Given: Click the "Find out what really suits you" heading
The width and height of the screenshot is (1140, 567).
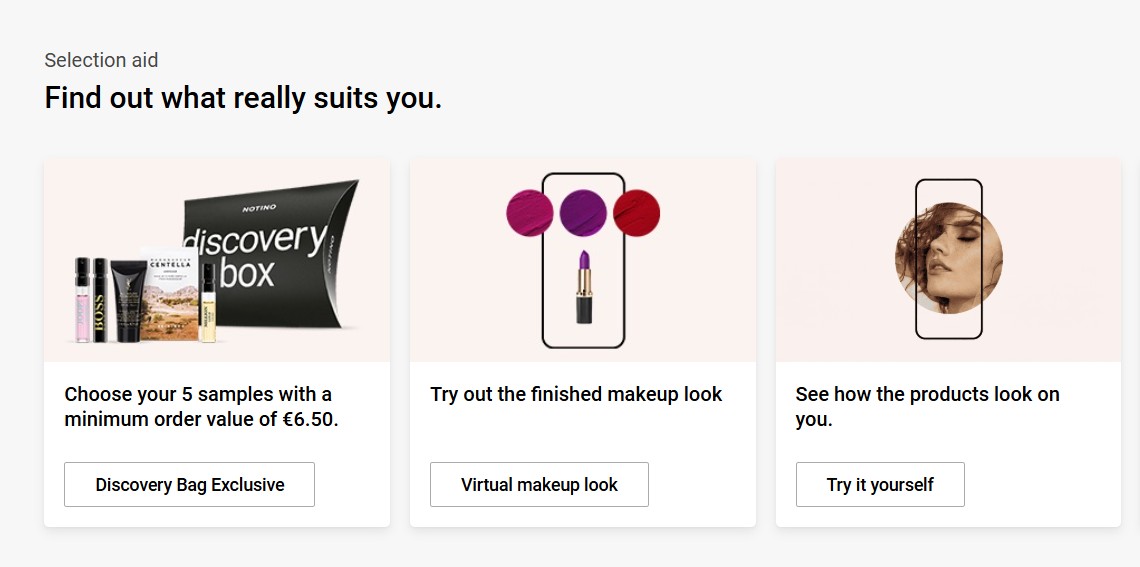Looking at the screenshot, I should (243, 98).
